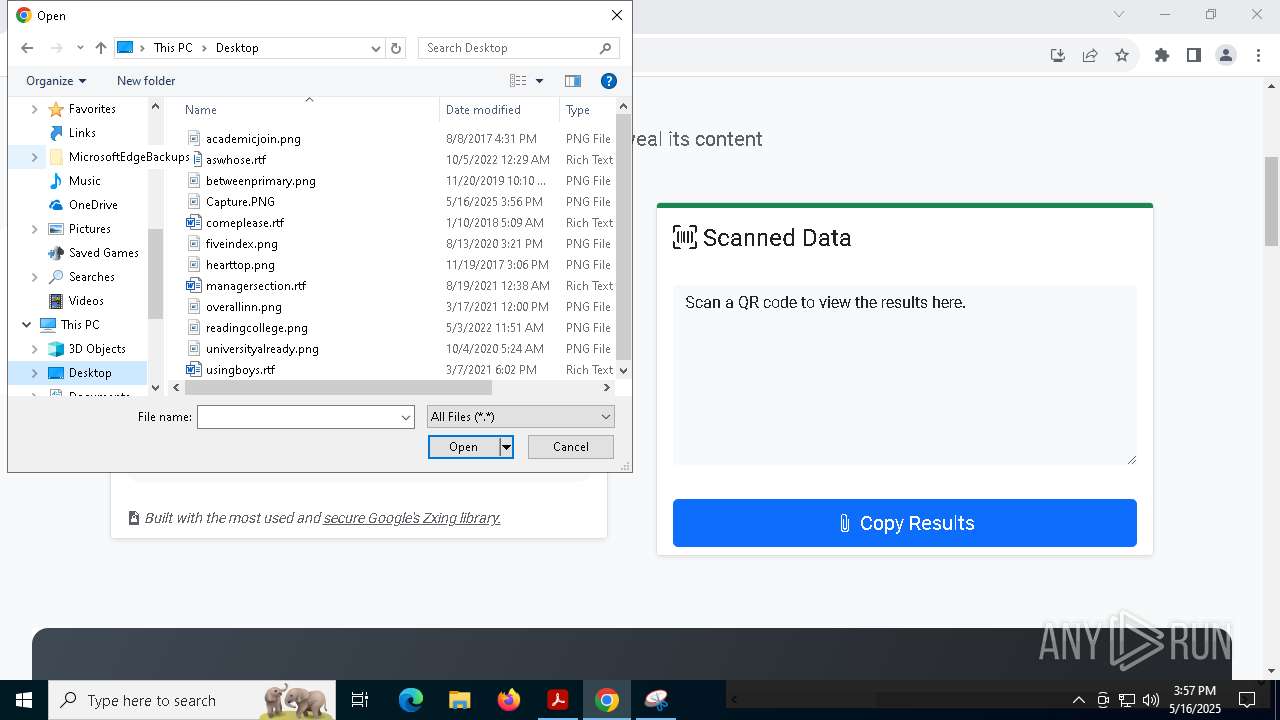Expand the Searches tree node
Viewport: 1280px width, 720px height.
click(35, 277)
